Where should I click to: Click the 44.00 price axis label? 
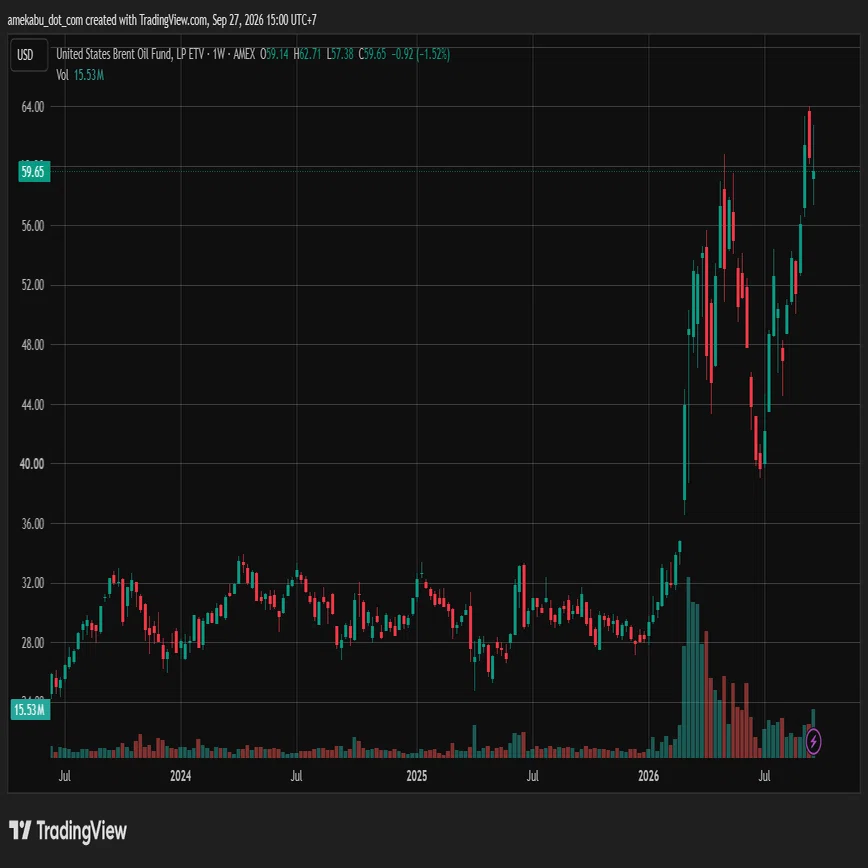(33, 405)
